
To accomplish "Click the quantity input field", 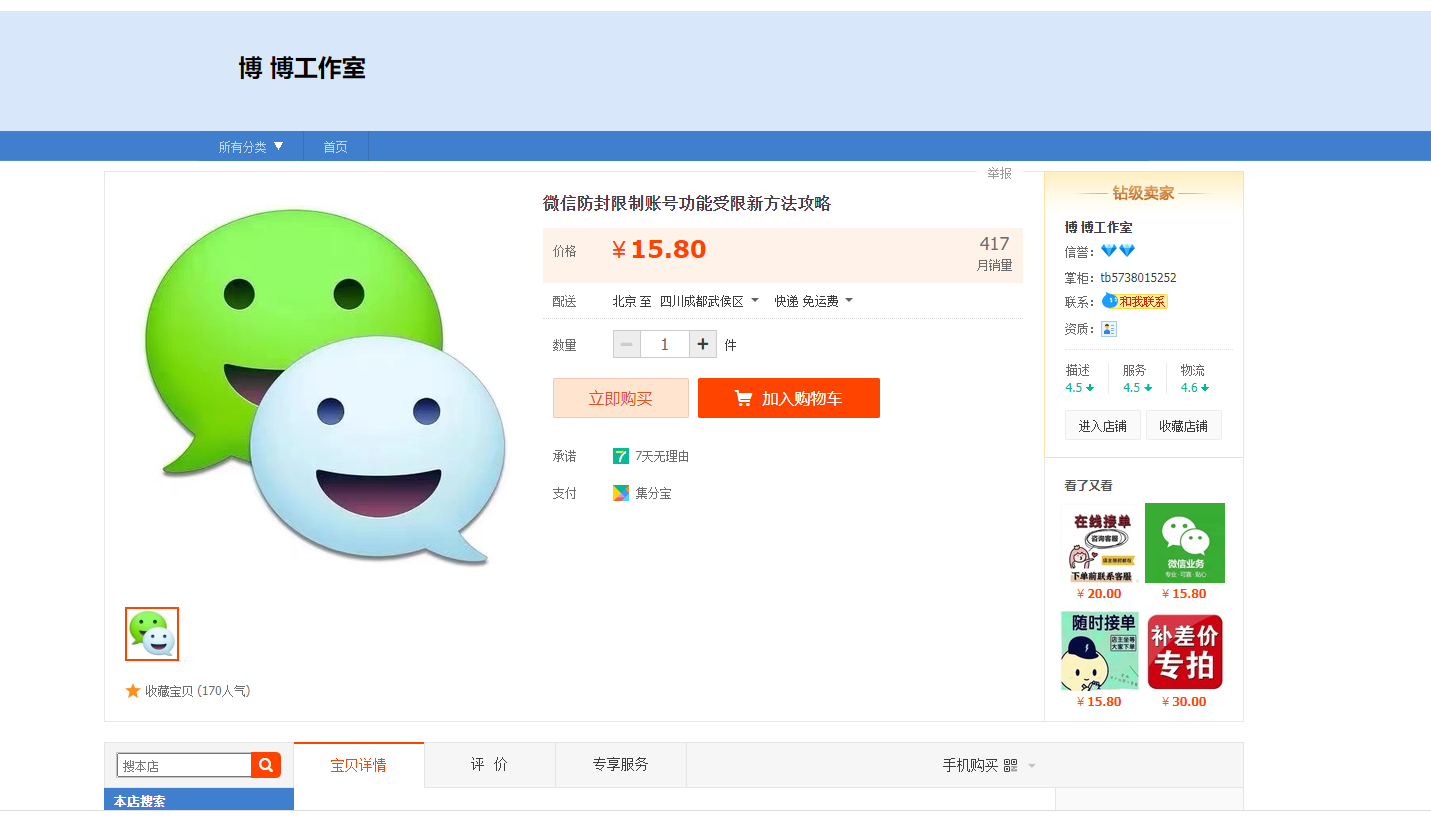I will coord(665,344).
